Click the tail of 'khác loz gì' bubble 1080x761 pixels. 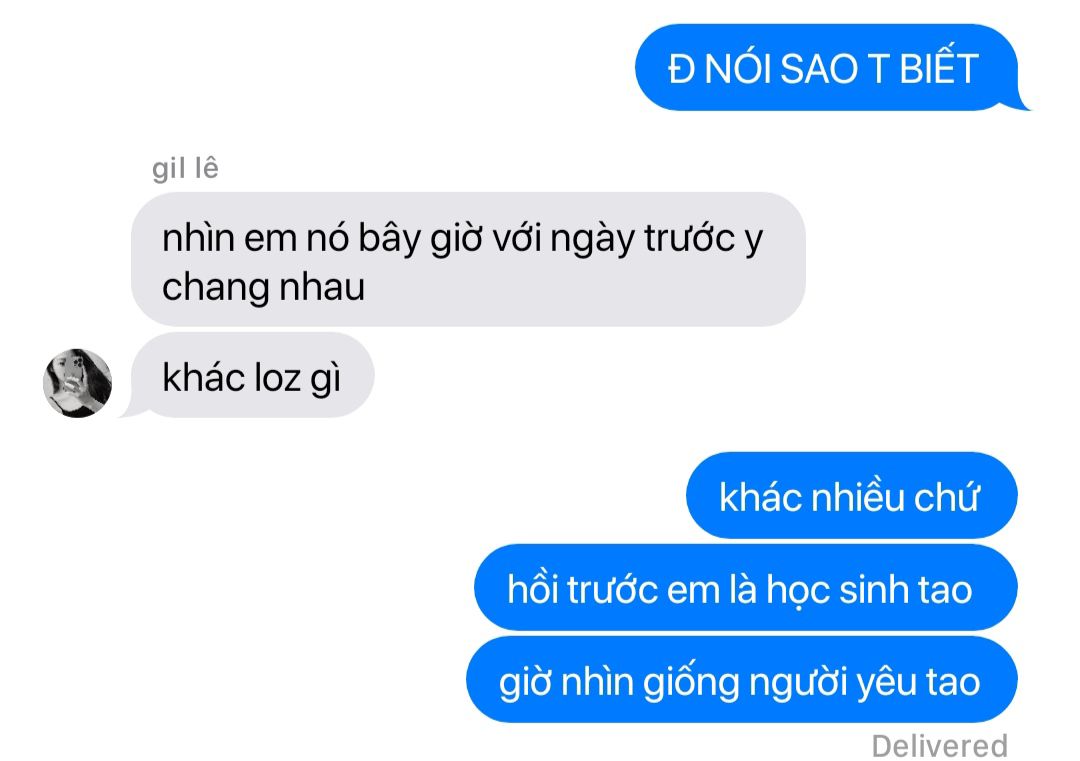tap(131, 409)
